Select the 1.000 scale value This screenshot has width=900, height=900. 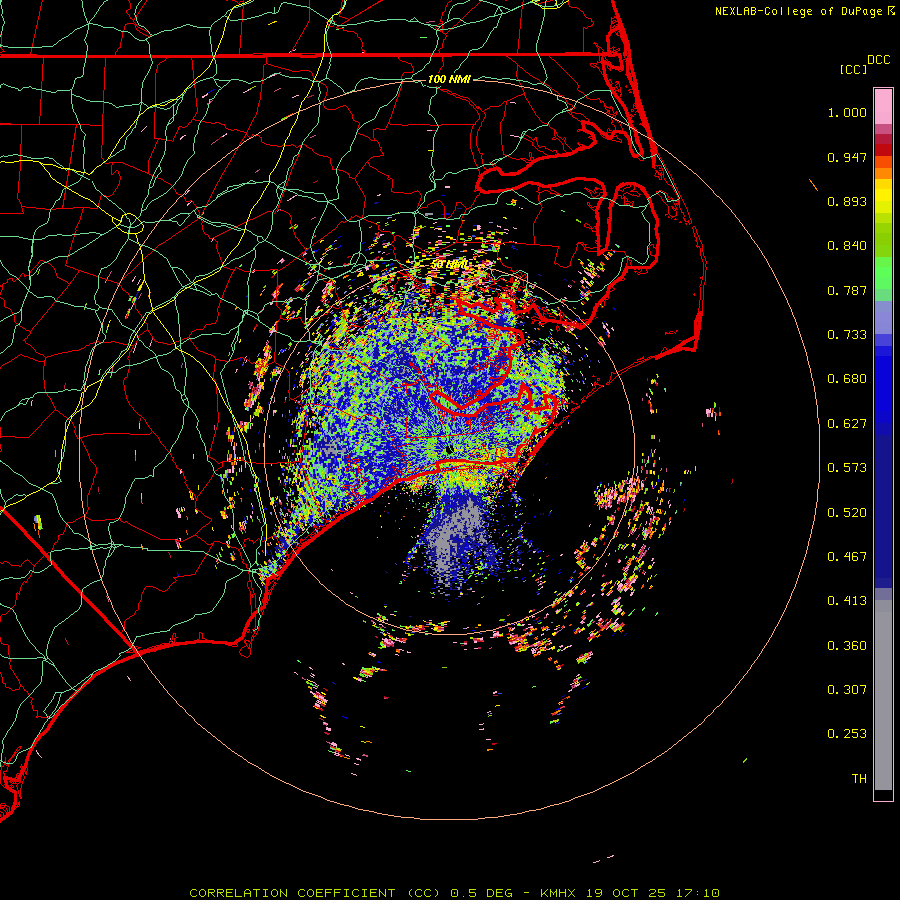click(x=847, y=112)
